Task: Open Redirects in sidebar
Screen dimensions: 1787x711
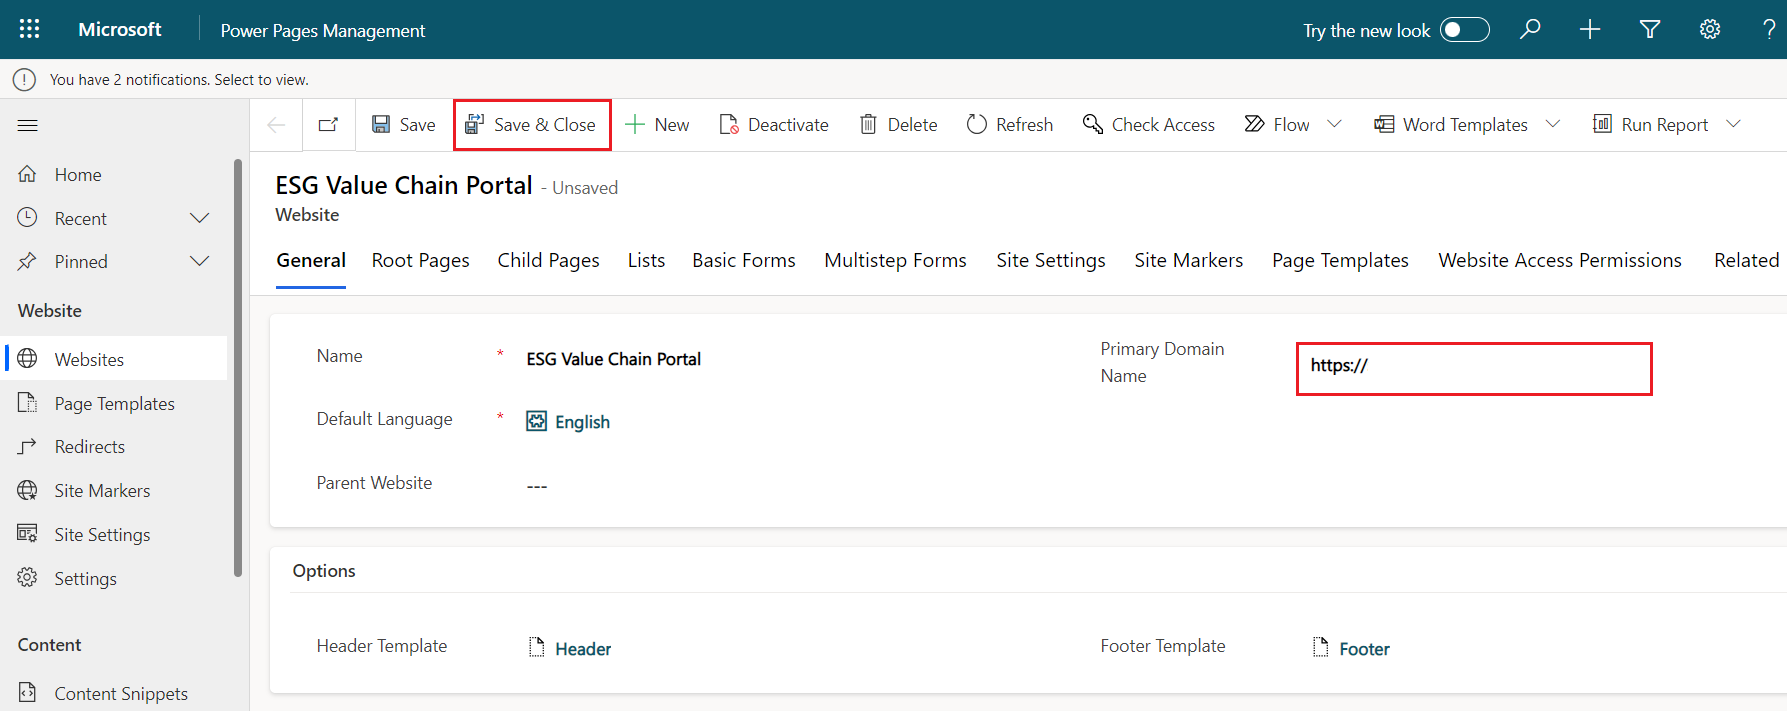Action: coord(116,447)
